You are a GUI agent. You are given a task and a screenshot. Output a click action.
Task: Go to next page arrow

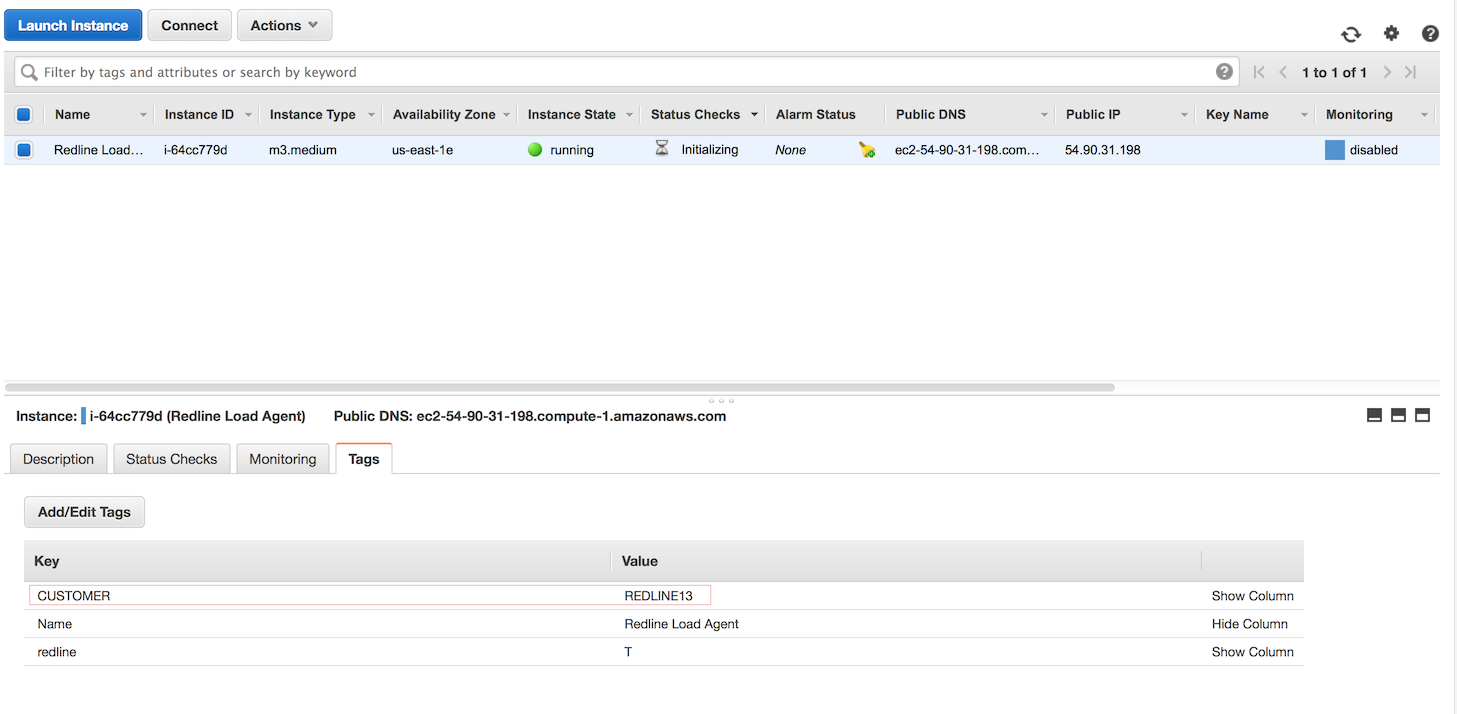point(1387,72)
